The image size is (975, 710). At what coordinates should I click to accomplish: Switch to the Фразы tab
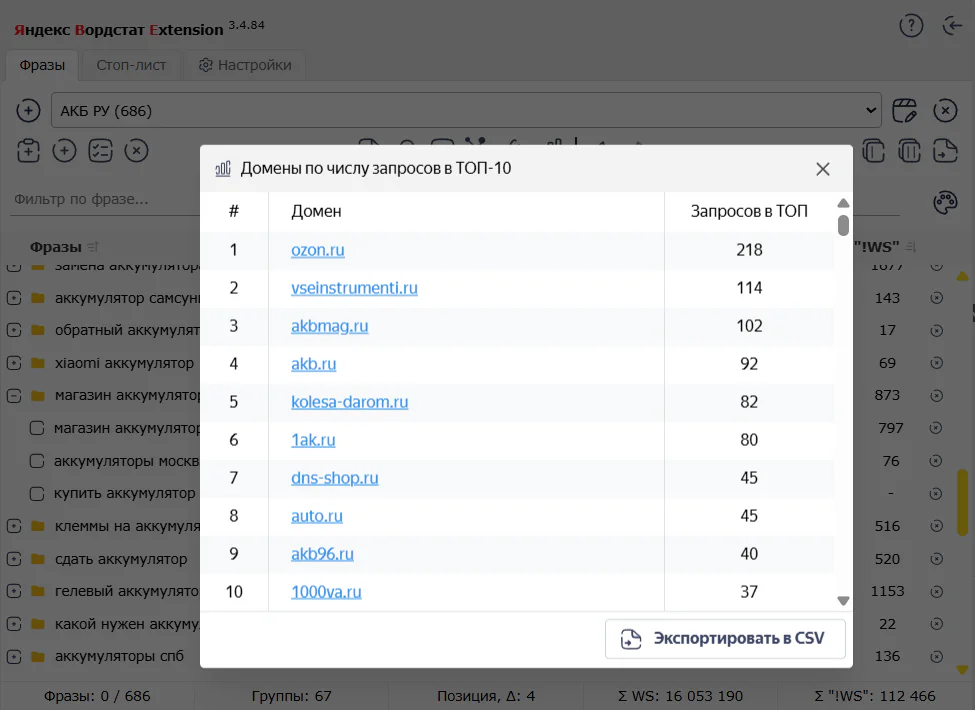click(x=42, y=65)
